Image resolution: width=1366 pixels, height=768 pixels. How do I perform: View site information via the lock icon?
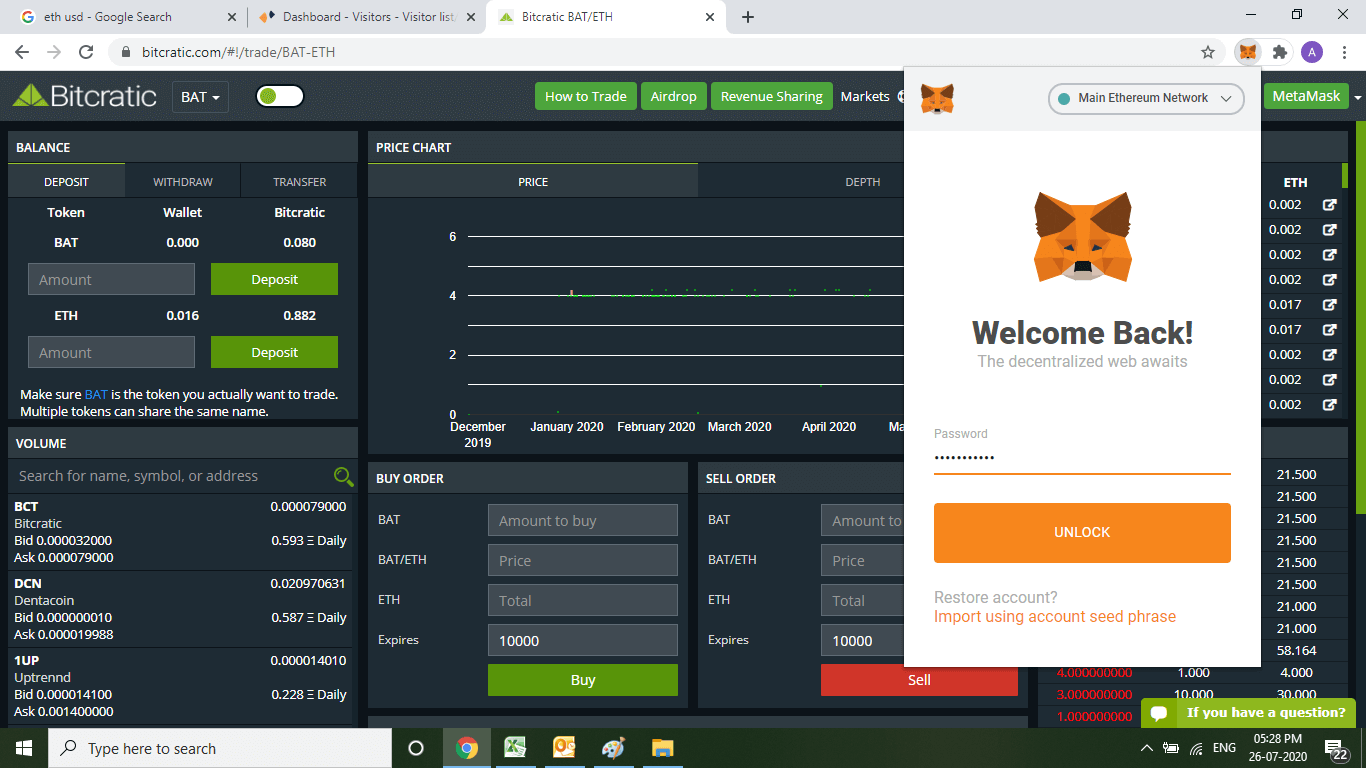tap(126, 52)
